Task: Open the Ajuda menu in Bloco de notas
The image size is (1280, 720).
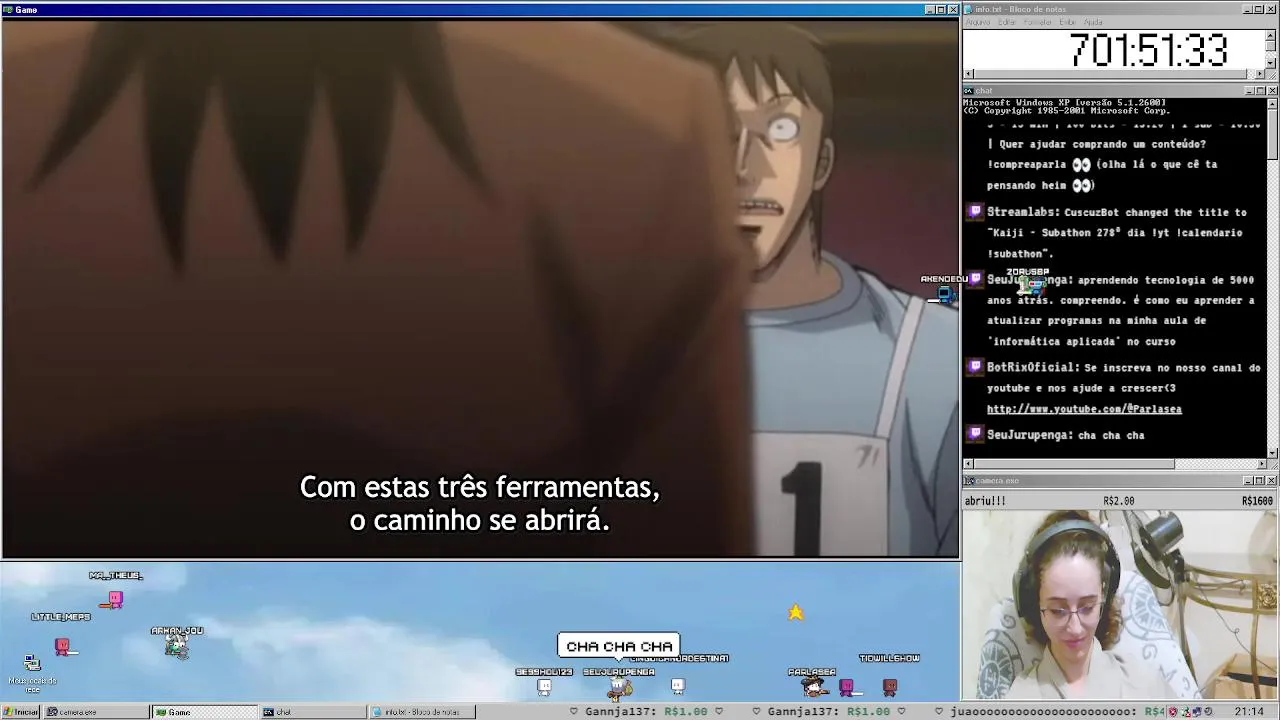Action: [1094, 22]
